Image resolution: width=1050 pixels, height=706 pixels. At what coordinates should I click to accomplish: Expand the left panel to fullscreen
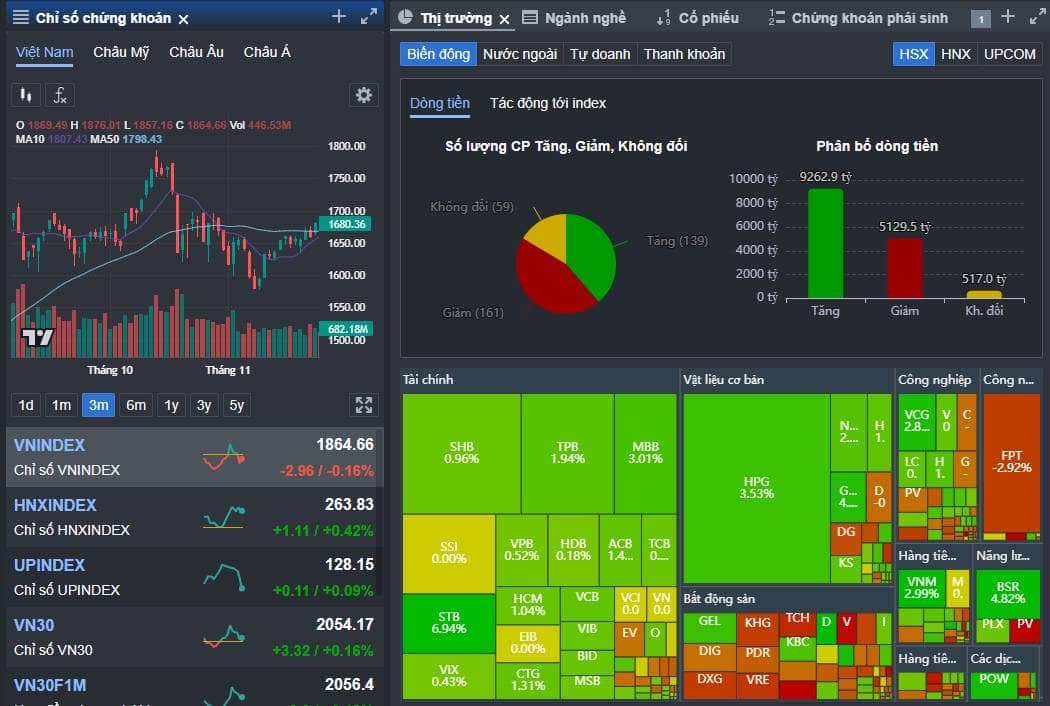pos(368,17)
